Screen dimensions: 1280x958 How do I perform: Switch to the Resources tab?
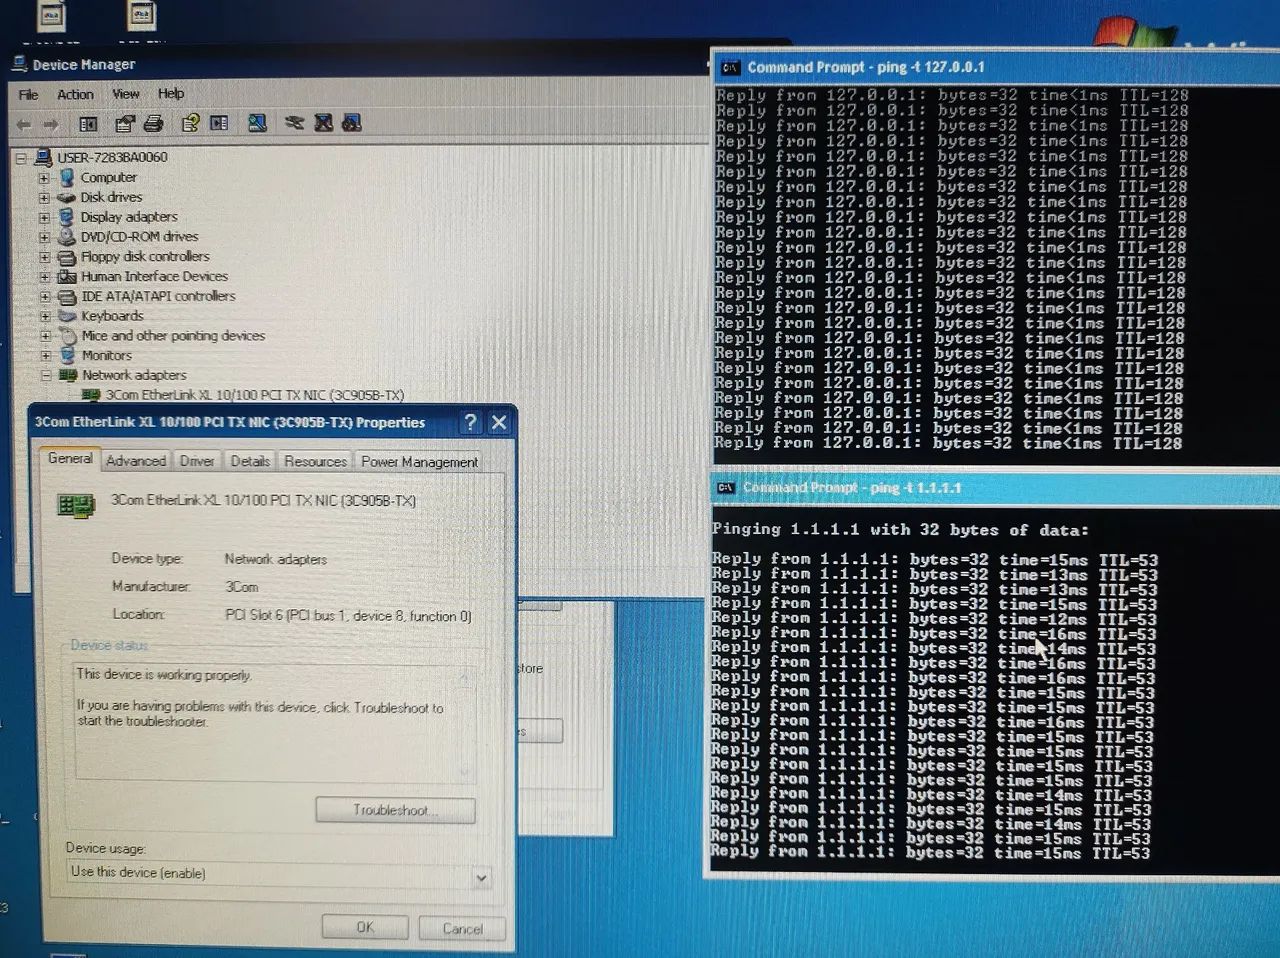pos(315,461)
